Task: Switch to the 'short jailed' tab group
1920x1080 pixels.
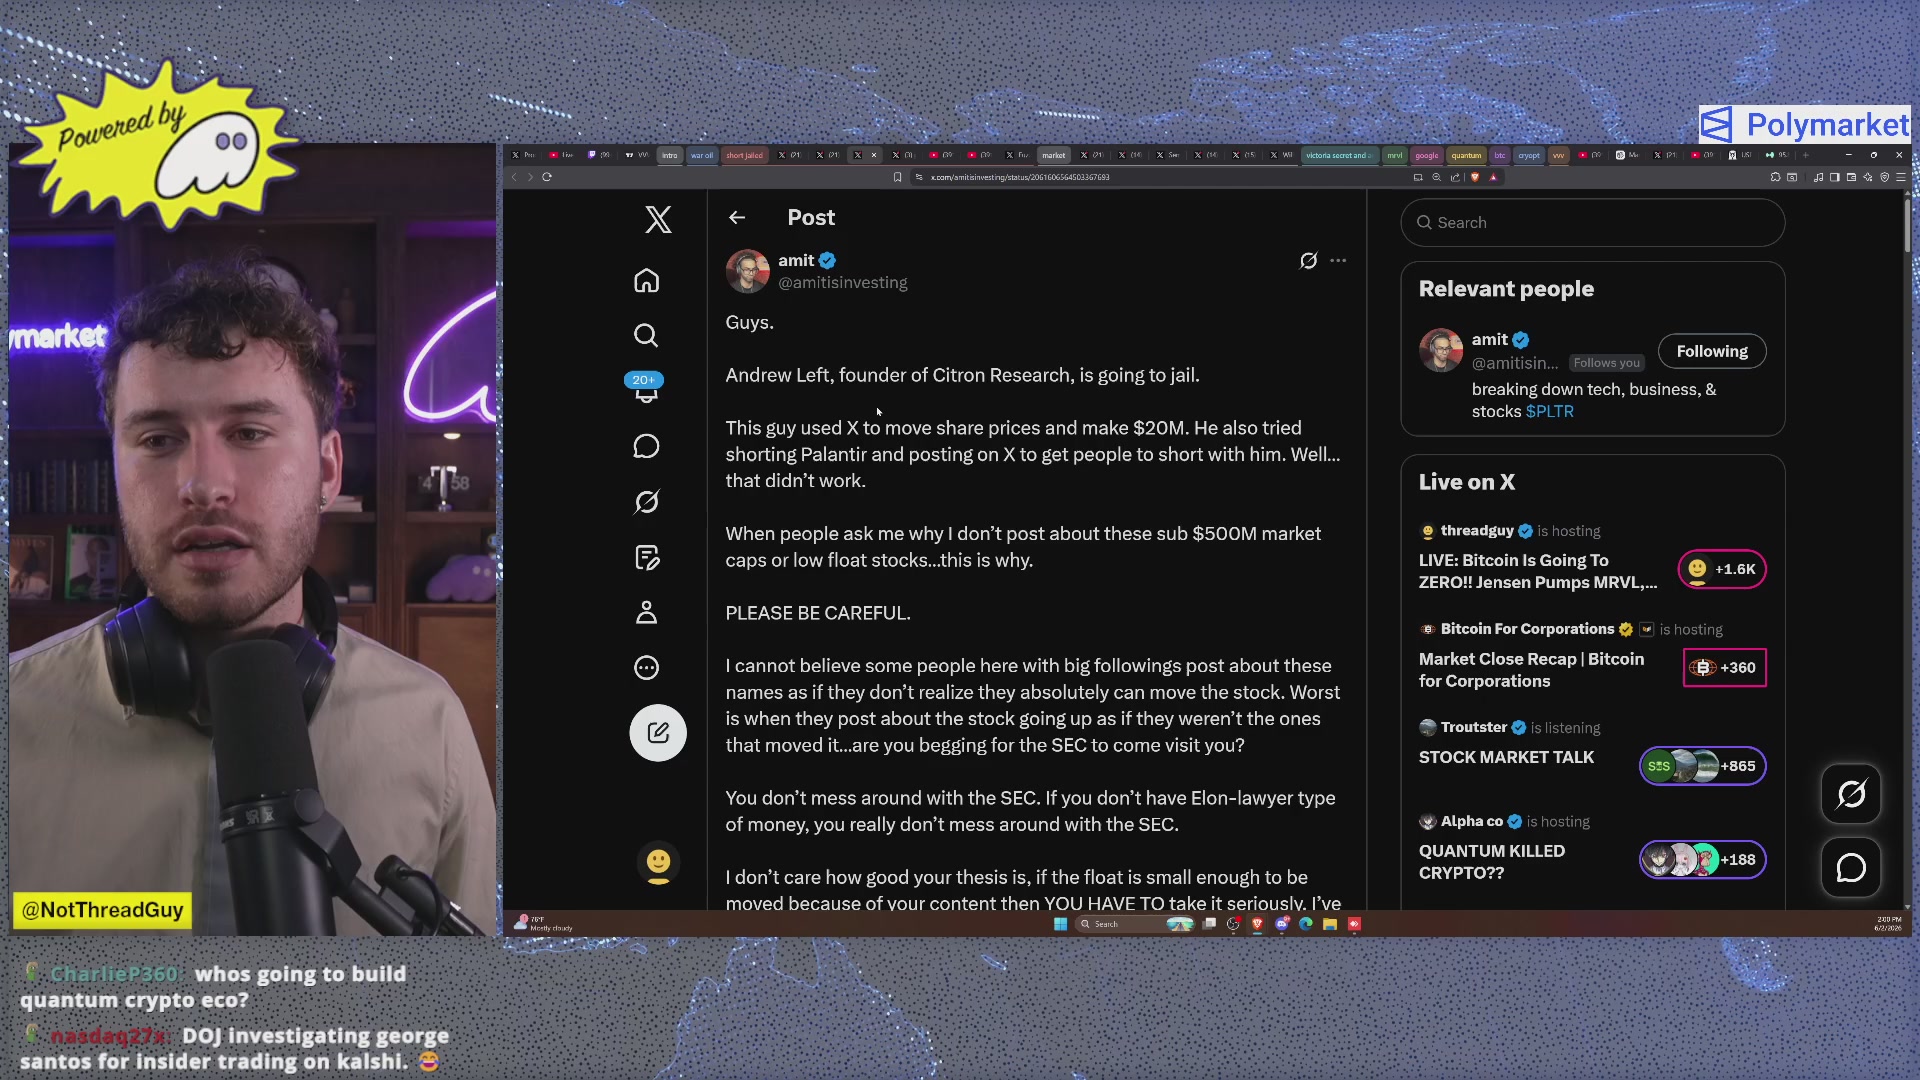Action: pos(744,155)
